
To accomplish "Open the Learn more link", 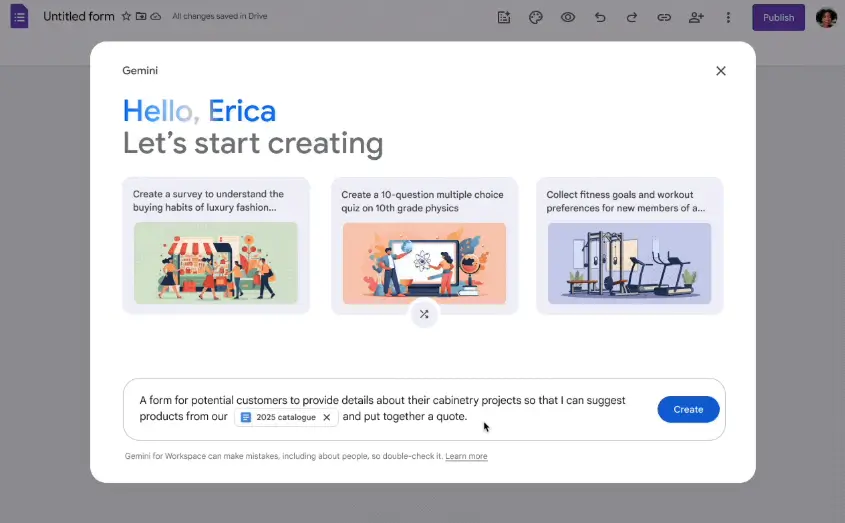I will [466, 456].
